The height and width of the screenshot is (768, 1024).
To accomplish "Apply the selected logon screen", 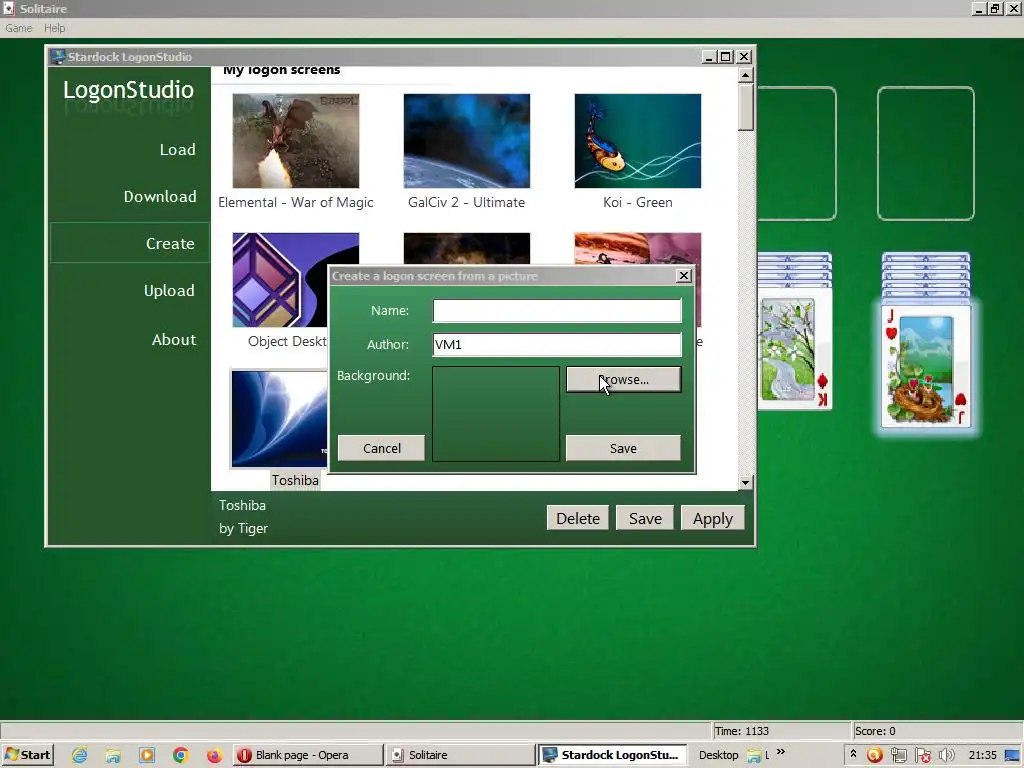I will click(712, 518).
